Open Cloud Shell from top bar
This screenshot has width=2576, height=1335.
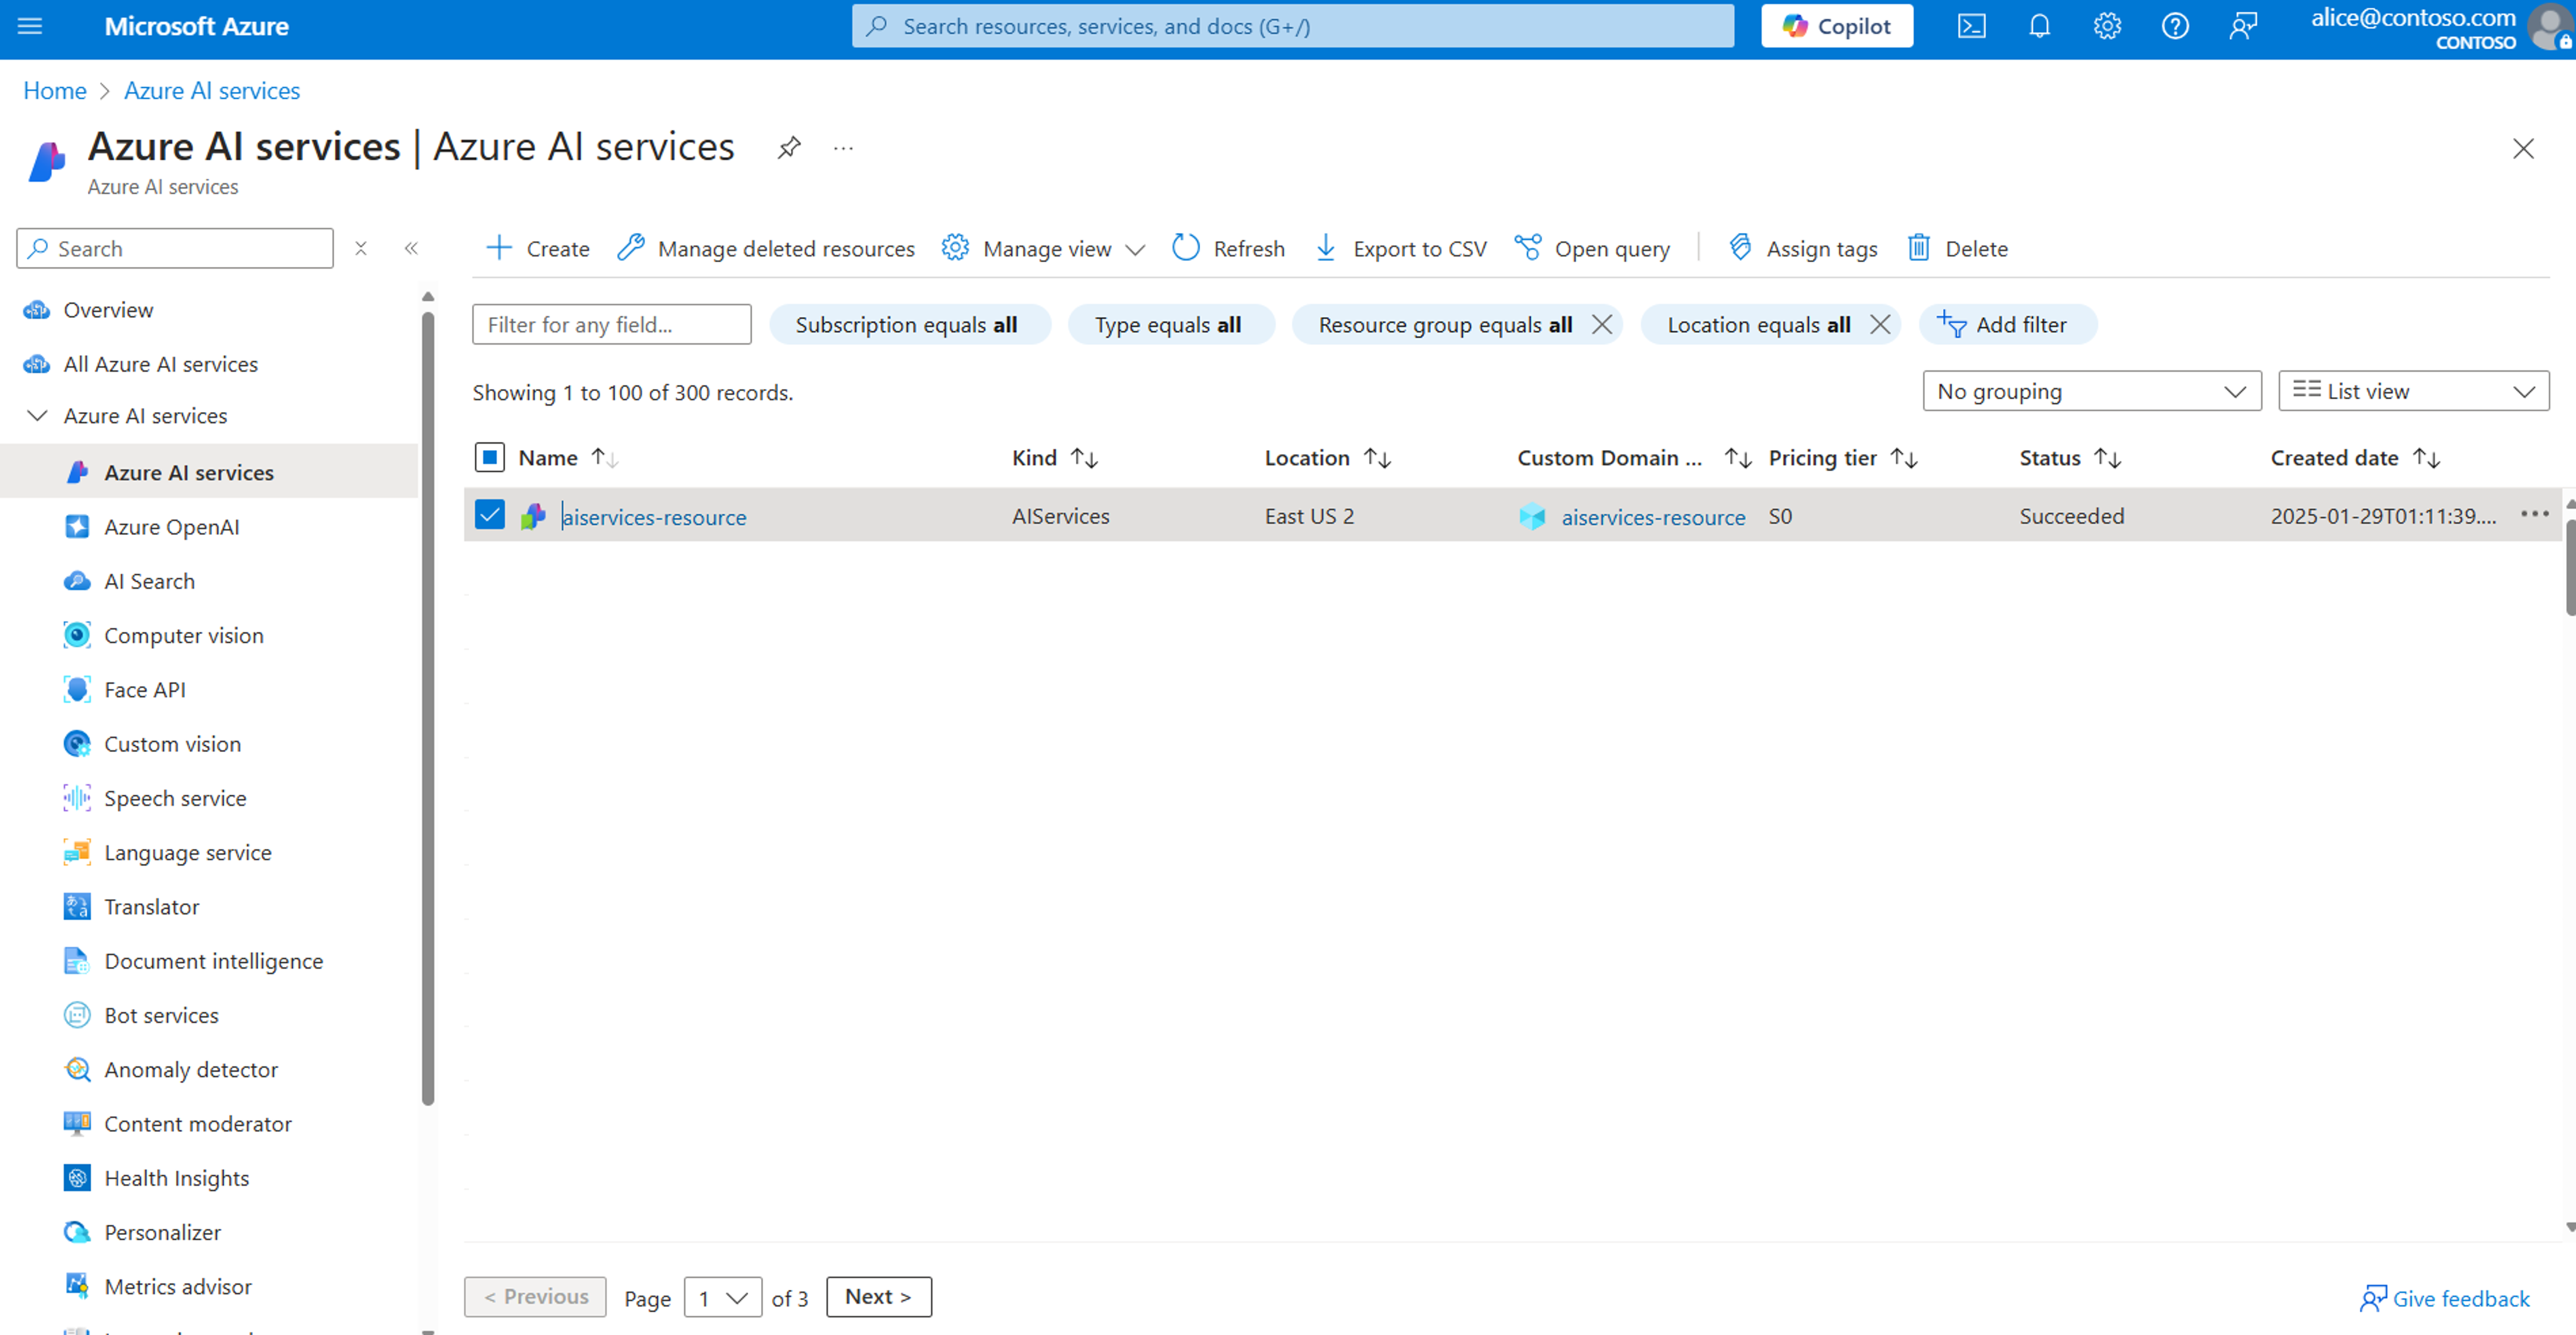1971,26
